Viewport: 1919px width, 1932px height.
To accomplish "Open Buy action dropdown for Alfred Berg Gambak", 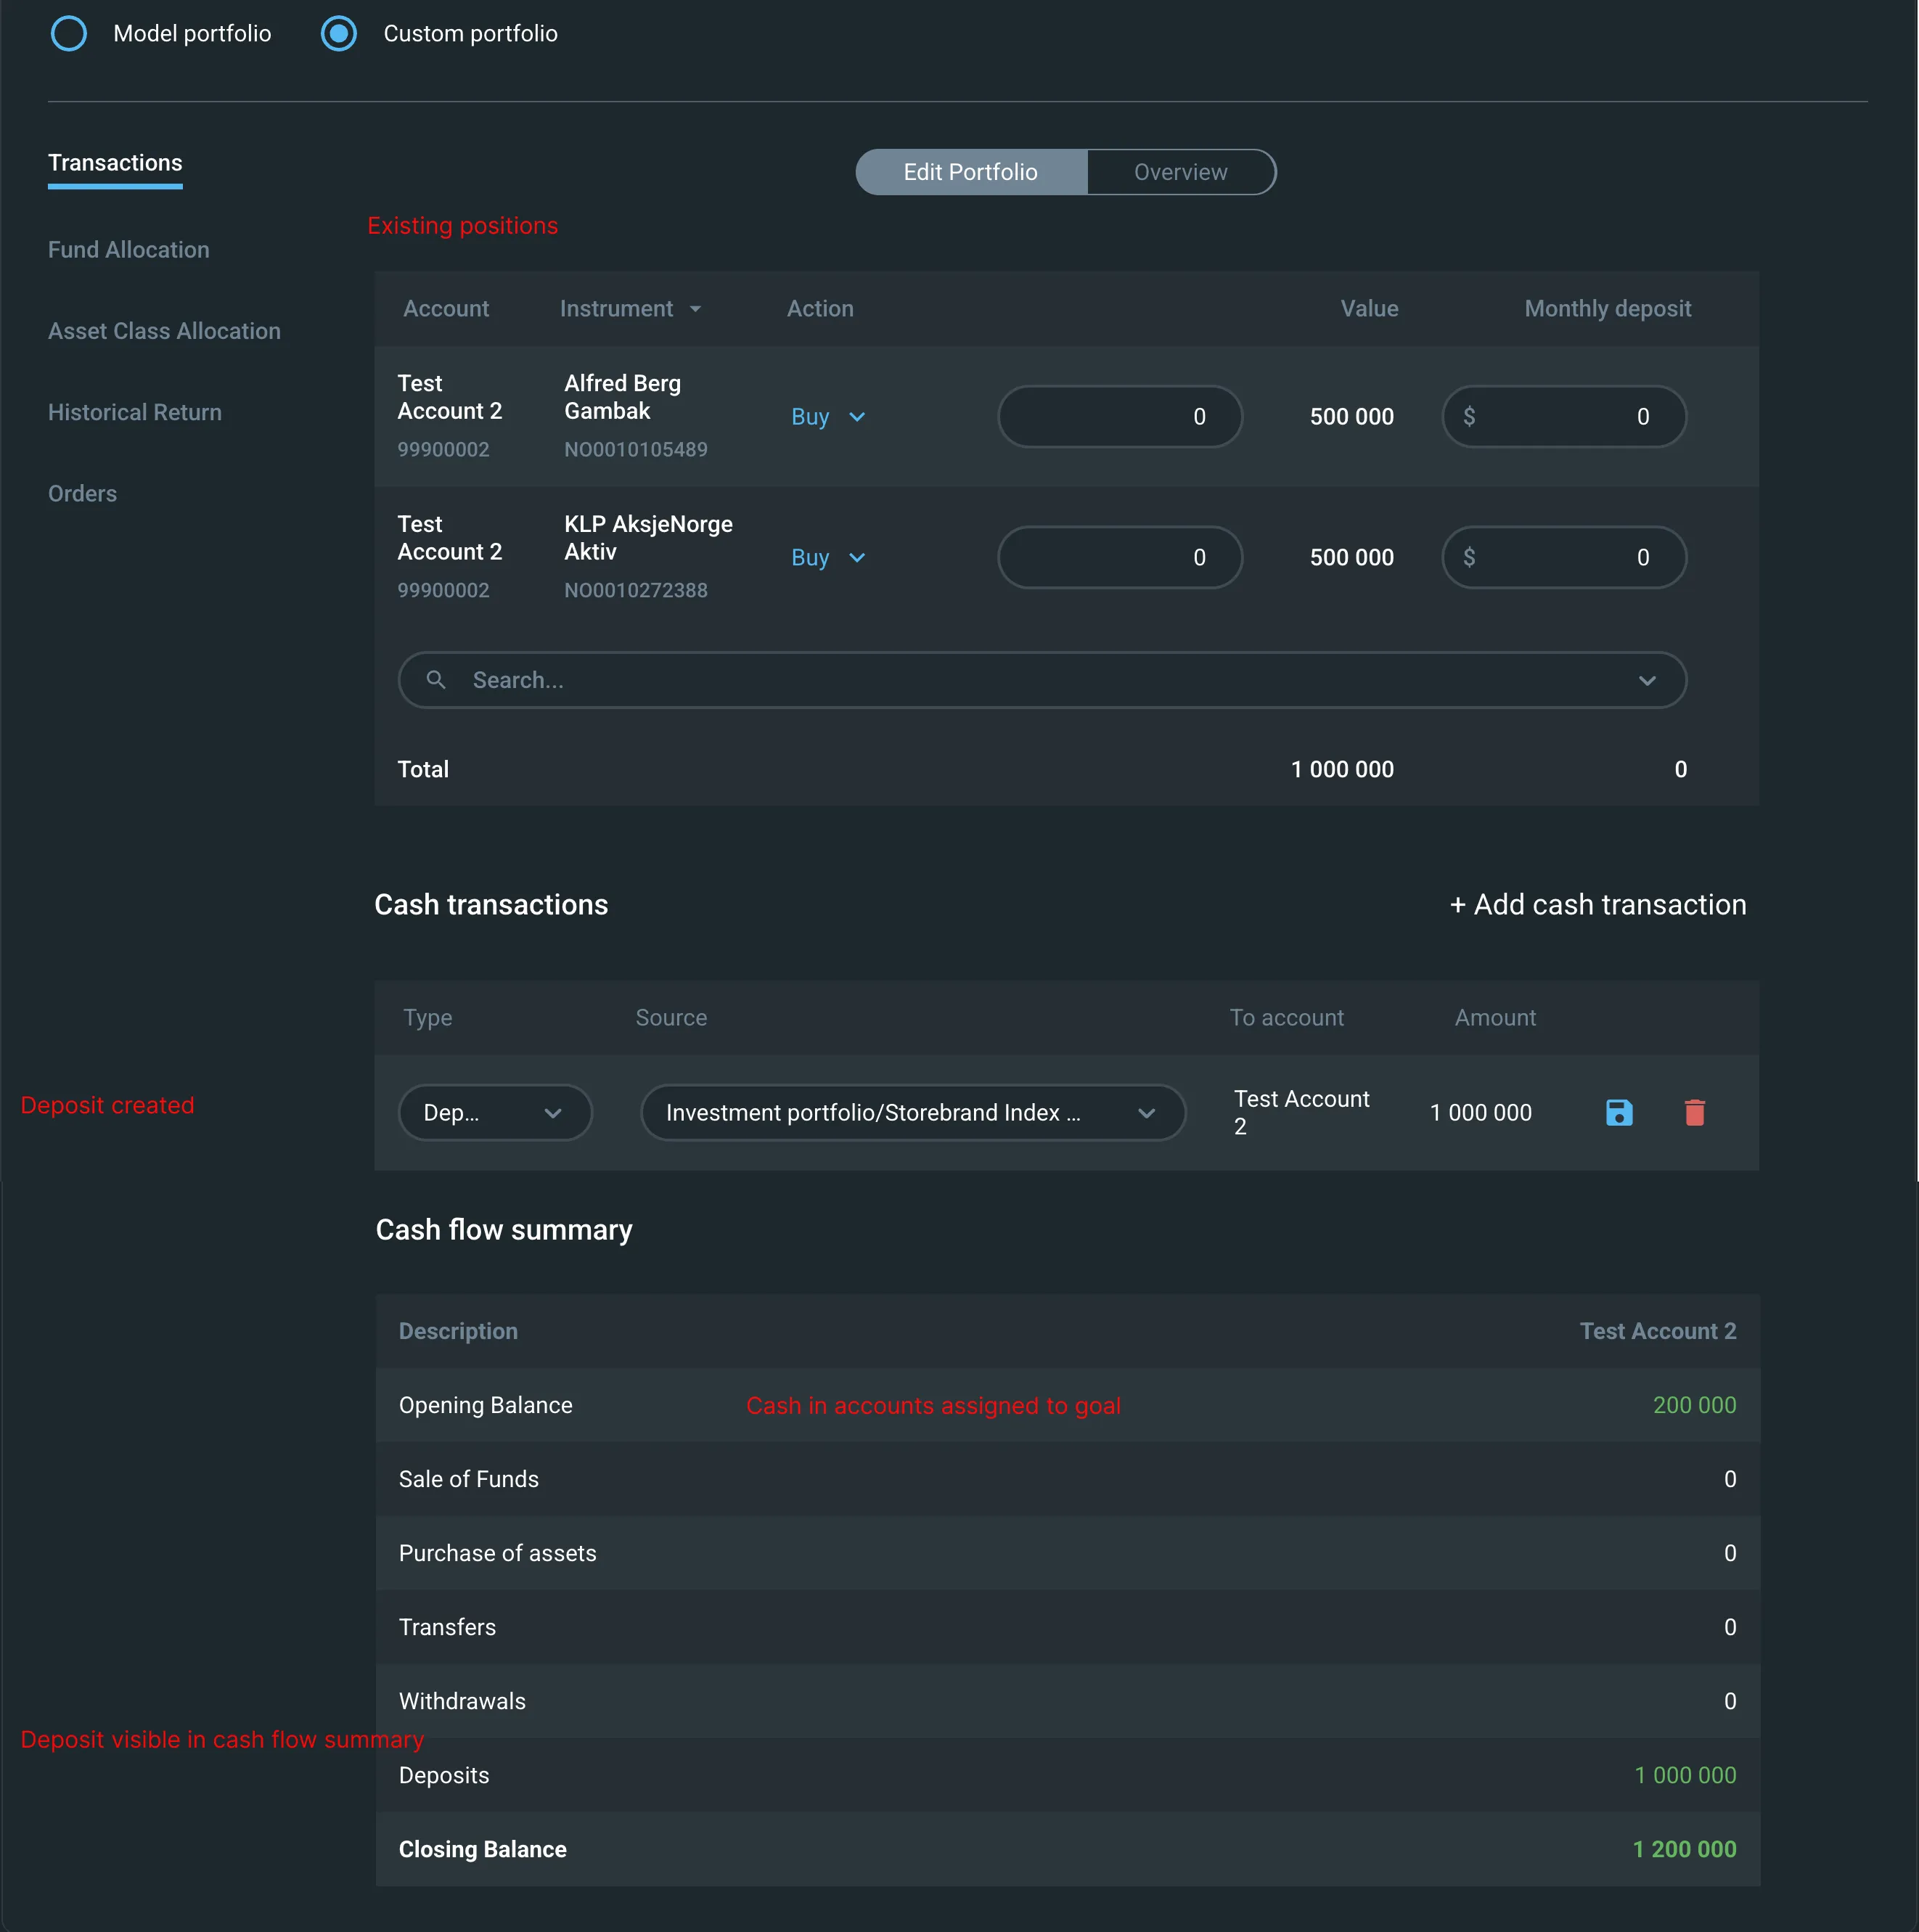I will tap(828, 417).
